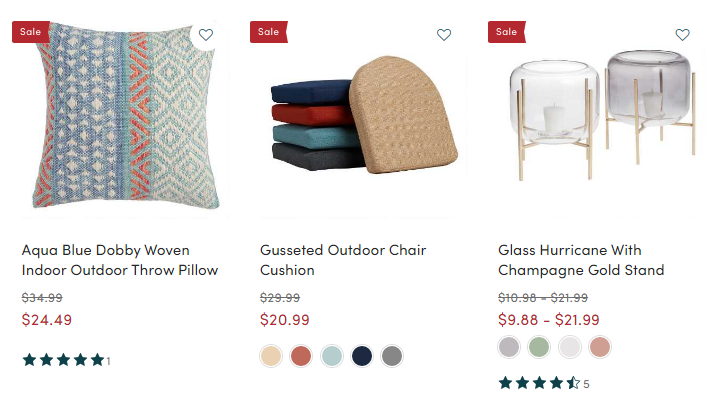712x406 pixels.
Task: Select beige cushion color swatch
Action: tap(271, 356)
